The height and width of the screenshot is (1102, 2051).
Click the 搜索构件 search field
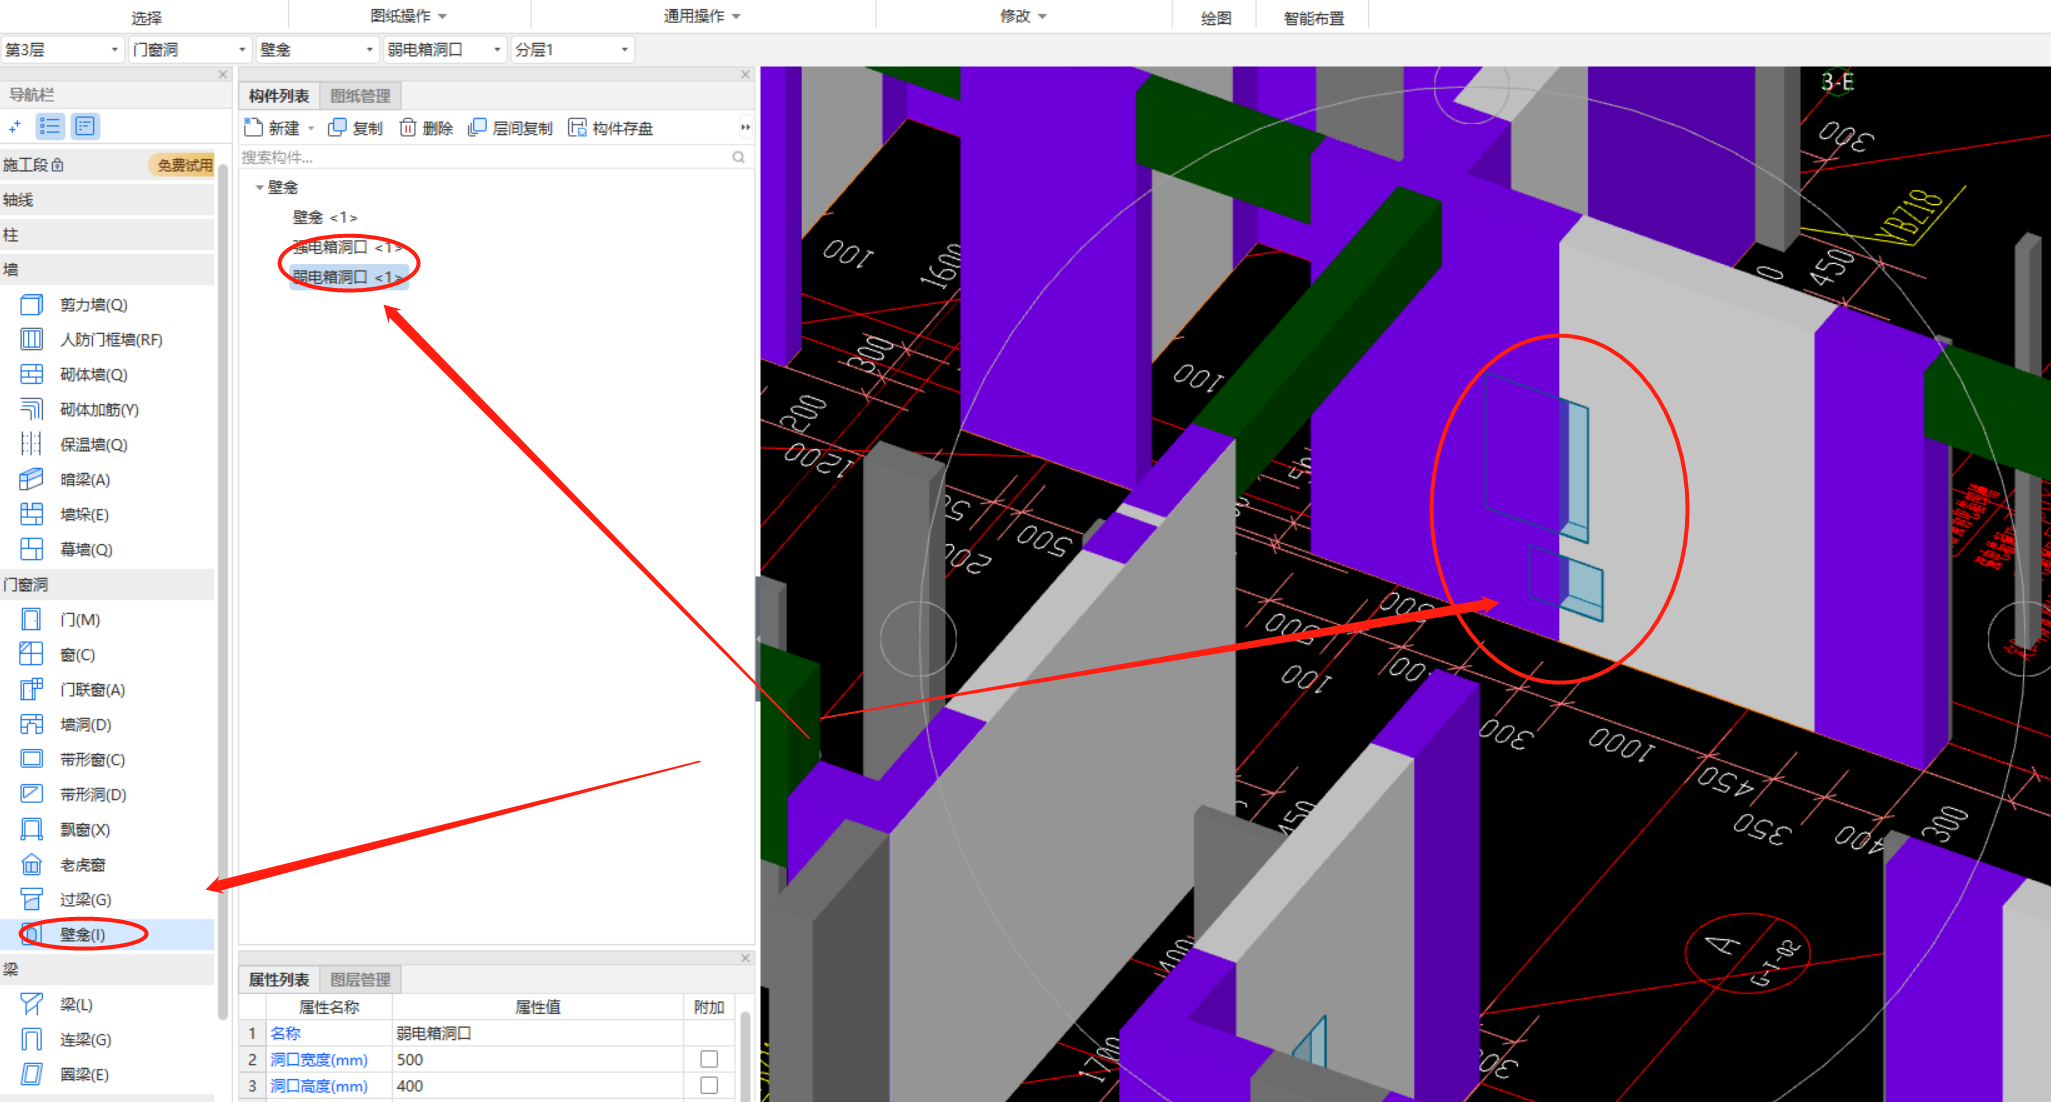click(x=485, y=157)
